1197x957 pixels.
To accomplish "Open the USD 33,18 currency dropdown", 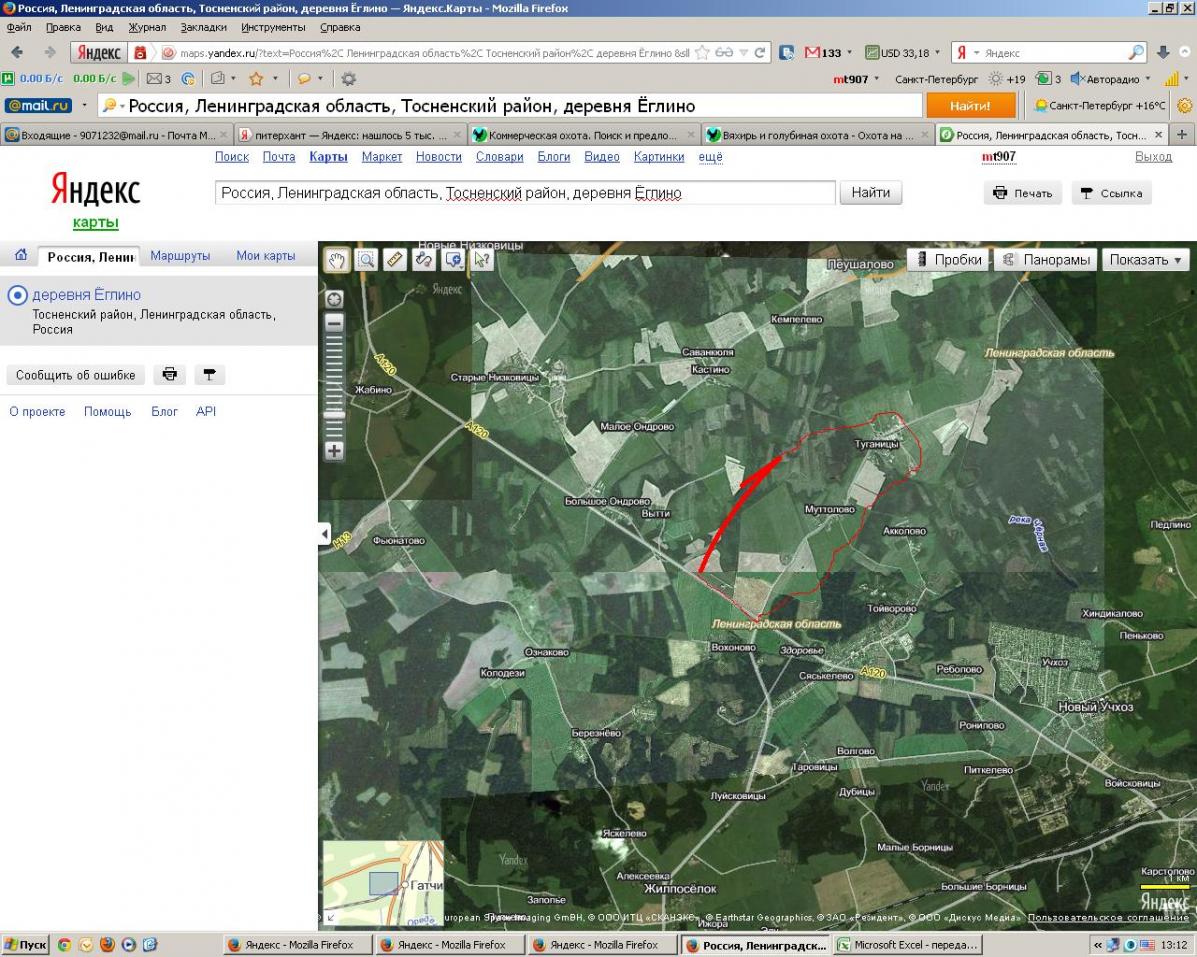I will tap(903, 53).
